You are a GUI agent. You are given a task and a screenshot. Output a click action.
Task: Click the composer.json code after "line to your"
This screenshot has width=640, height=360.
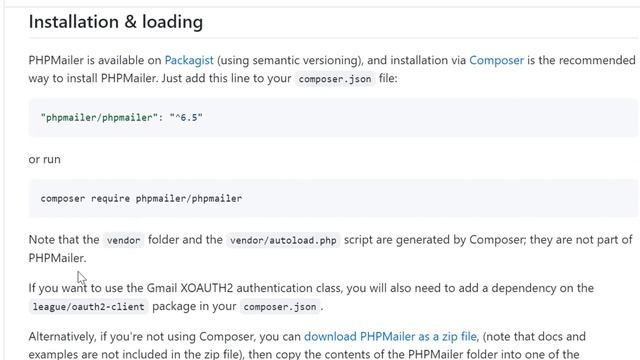[335, 79]
